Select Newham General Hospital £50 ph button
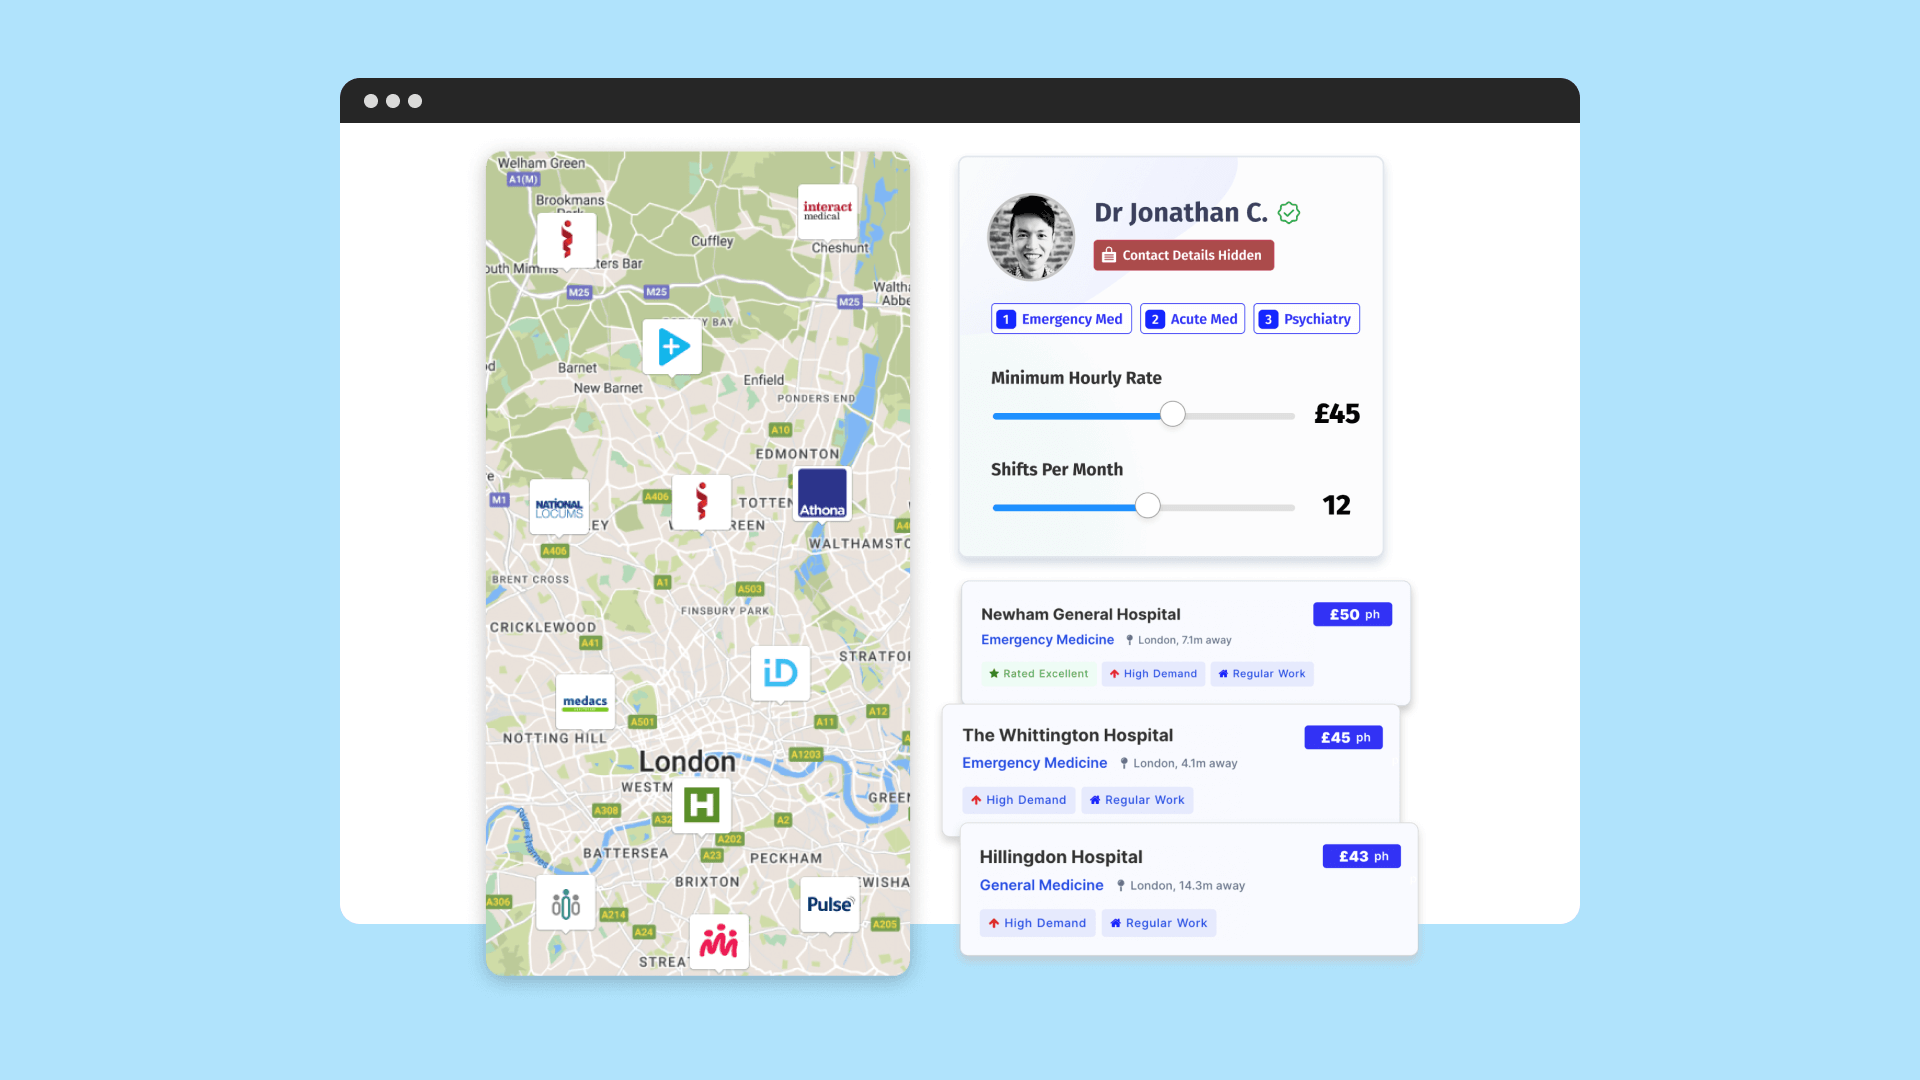 (1353, 615)
